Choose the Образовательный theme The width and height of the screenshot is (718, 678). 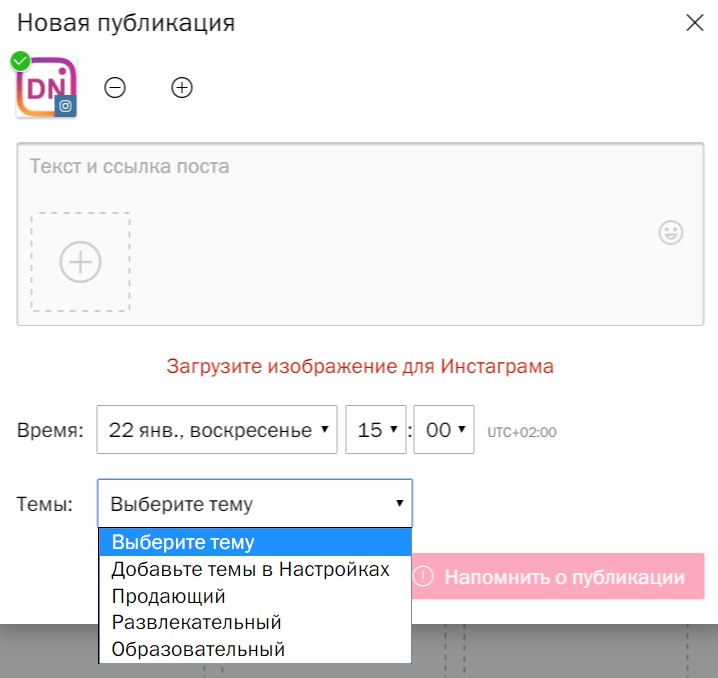[x=255, y=649]
